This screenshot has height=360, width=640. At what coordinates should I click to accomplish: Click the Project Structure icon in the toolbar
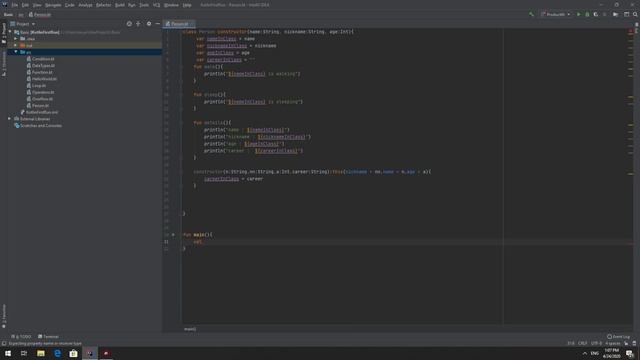(x=616, y=14)
